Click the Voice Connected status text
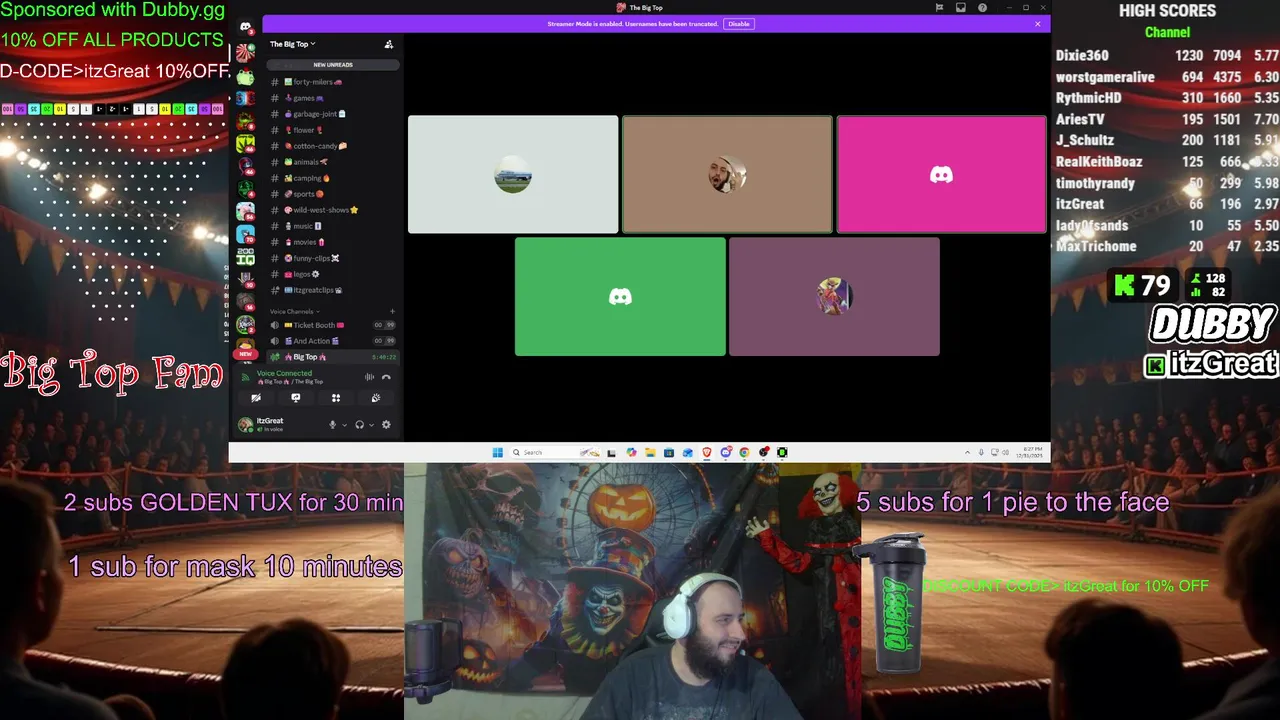 [284, 374]
